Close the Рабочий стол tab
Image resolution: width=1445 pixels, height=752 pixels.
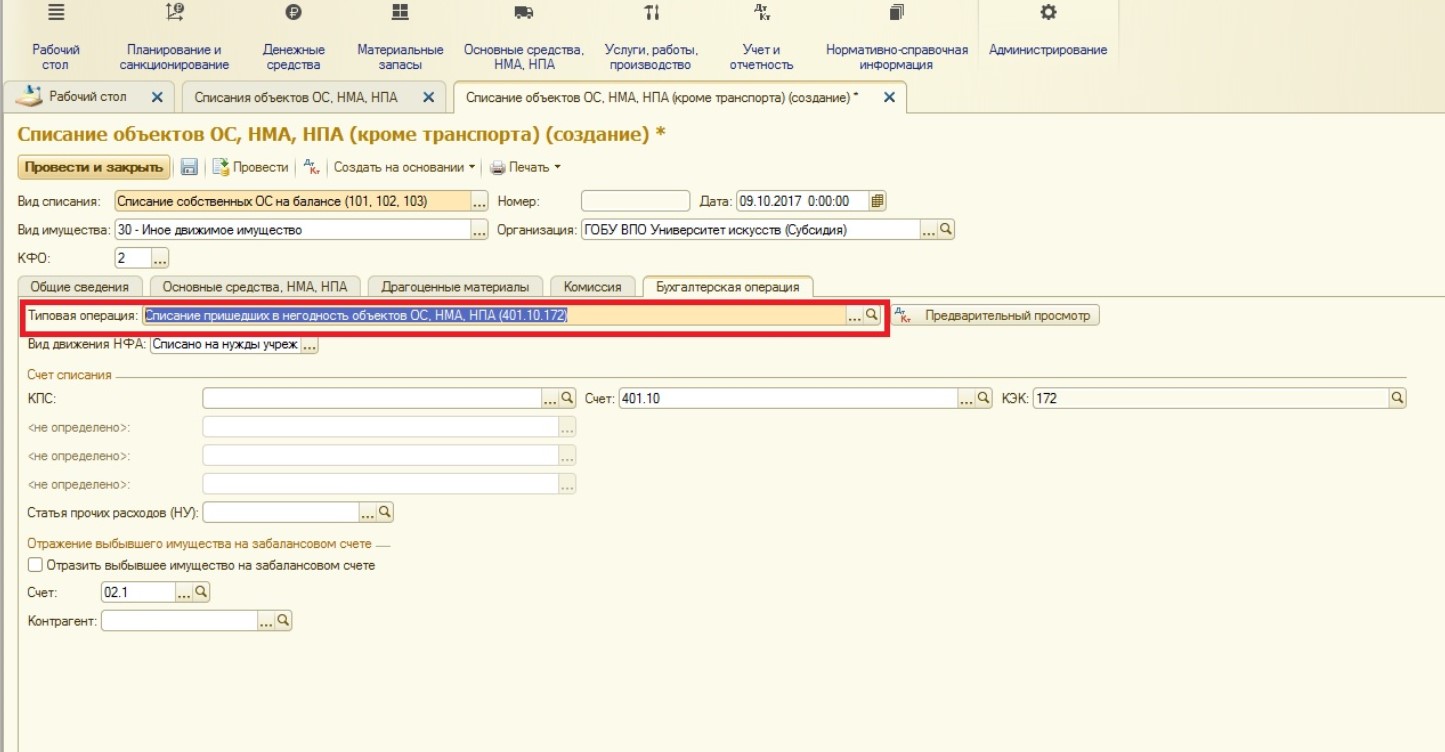click(157, 97)
